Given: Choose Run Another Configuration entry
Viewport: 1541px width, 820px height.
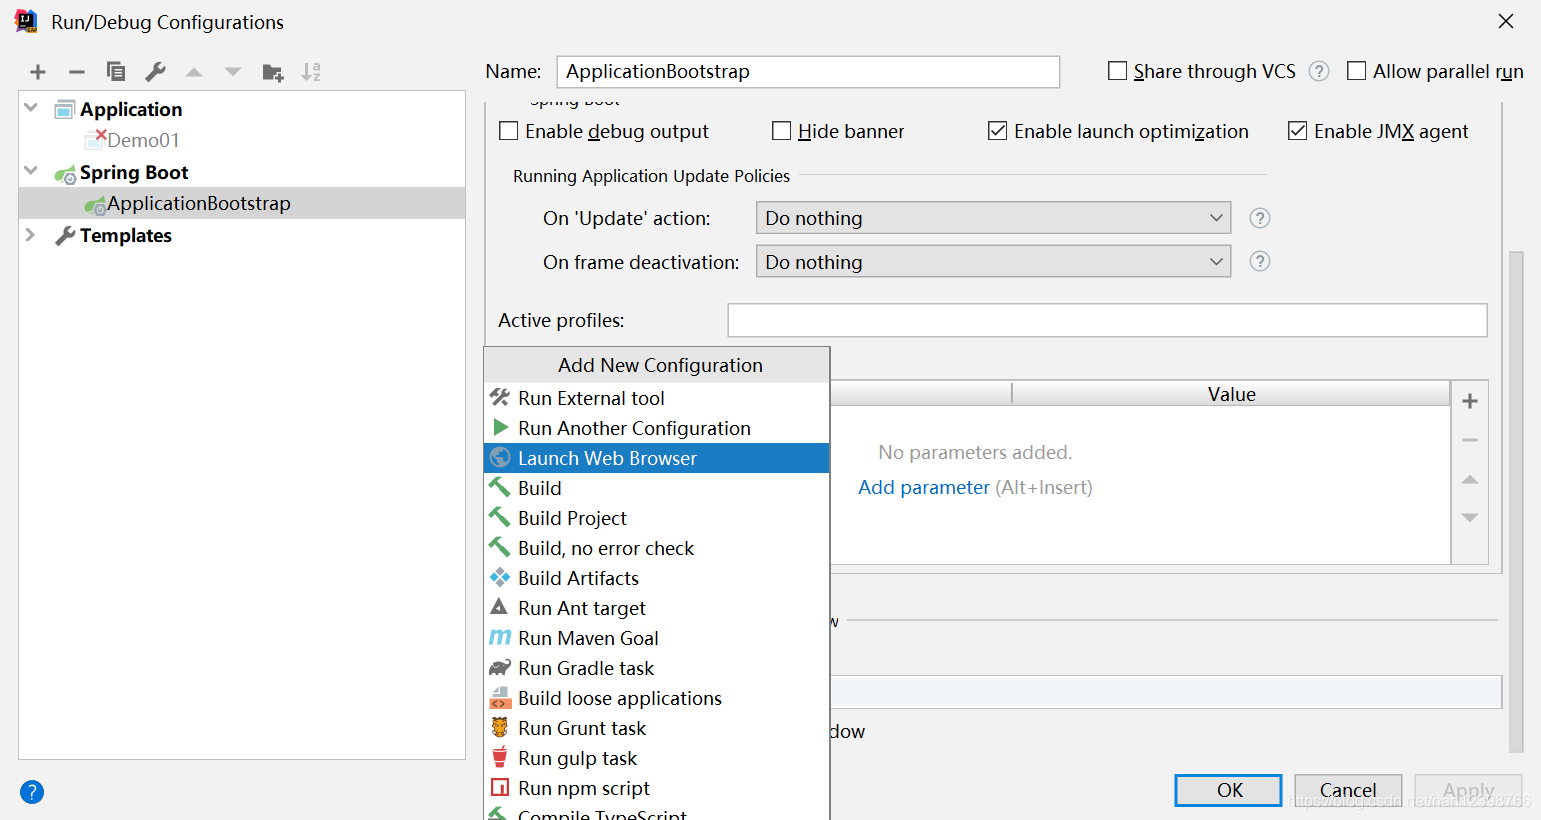Looking at the screenshot, I should tap(657, 428).
